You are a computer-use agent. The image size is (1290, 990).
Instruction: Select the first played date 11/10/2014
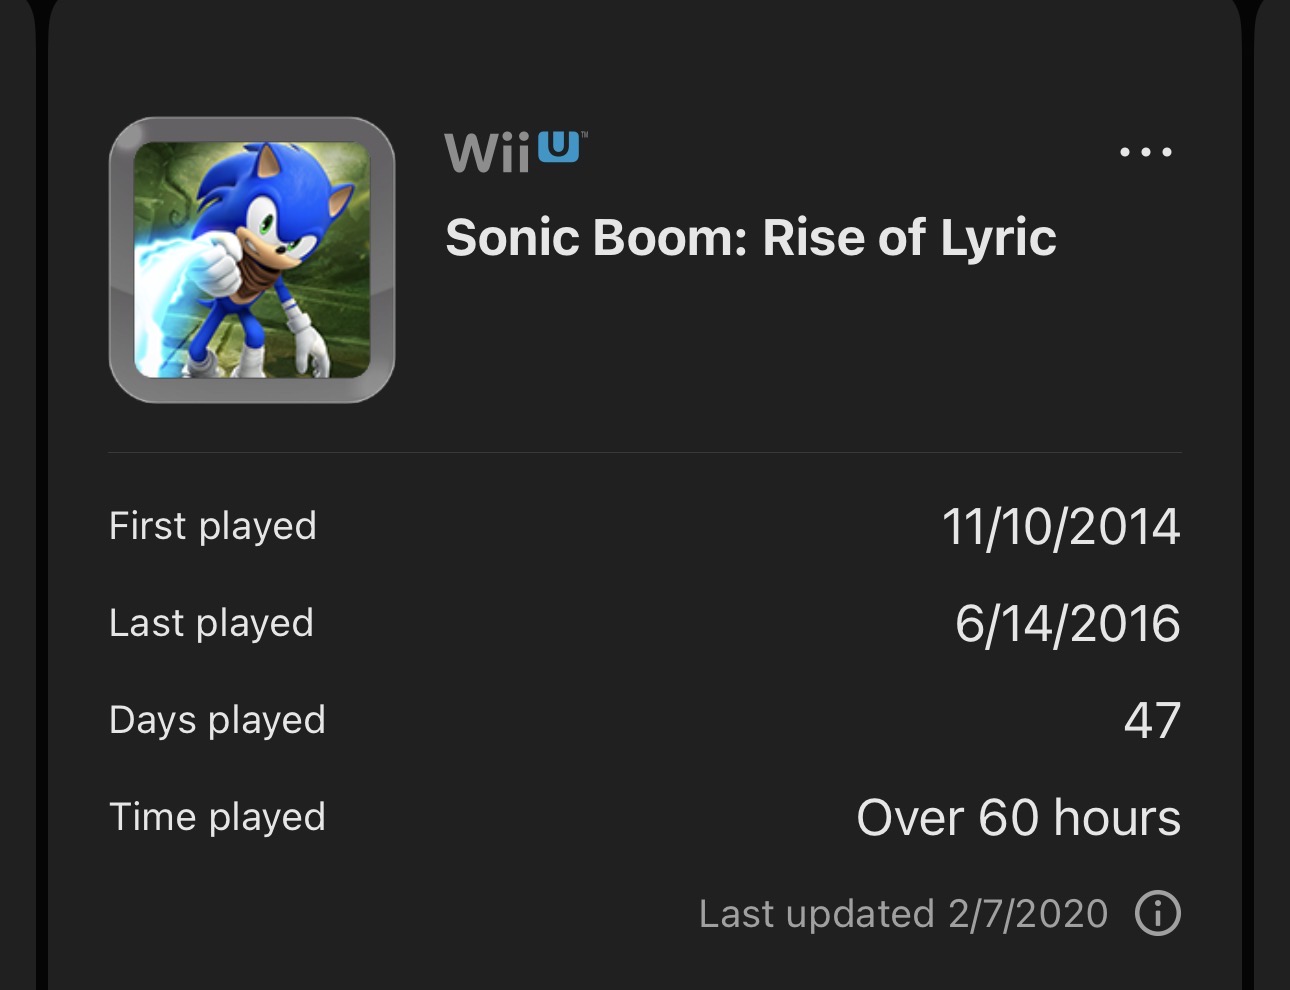point(1060,527)
